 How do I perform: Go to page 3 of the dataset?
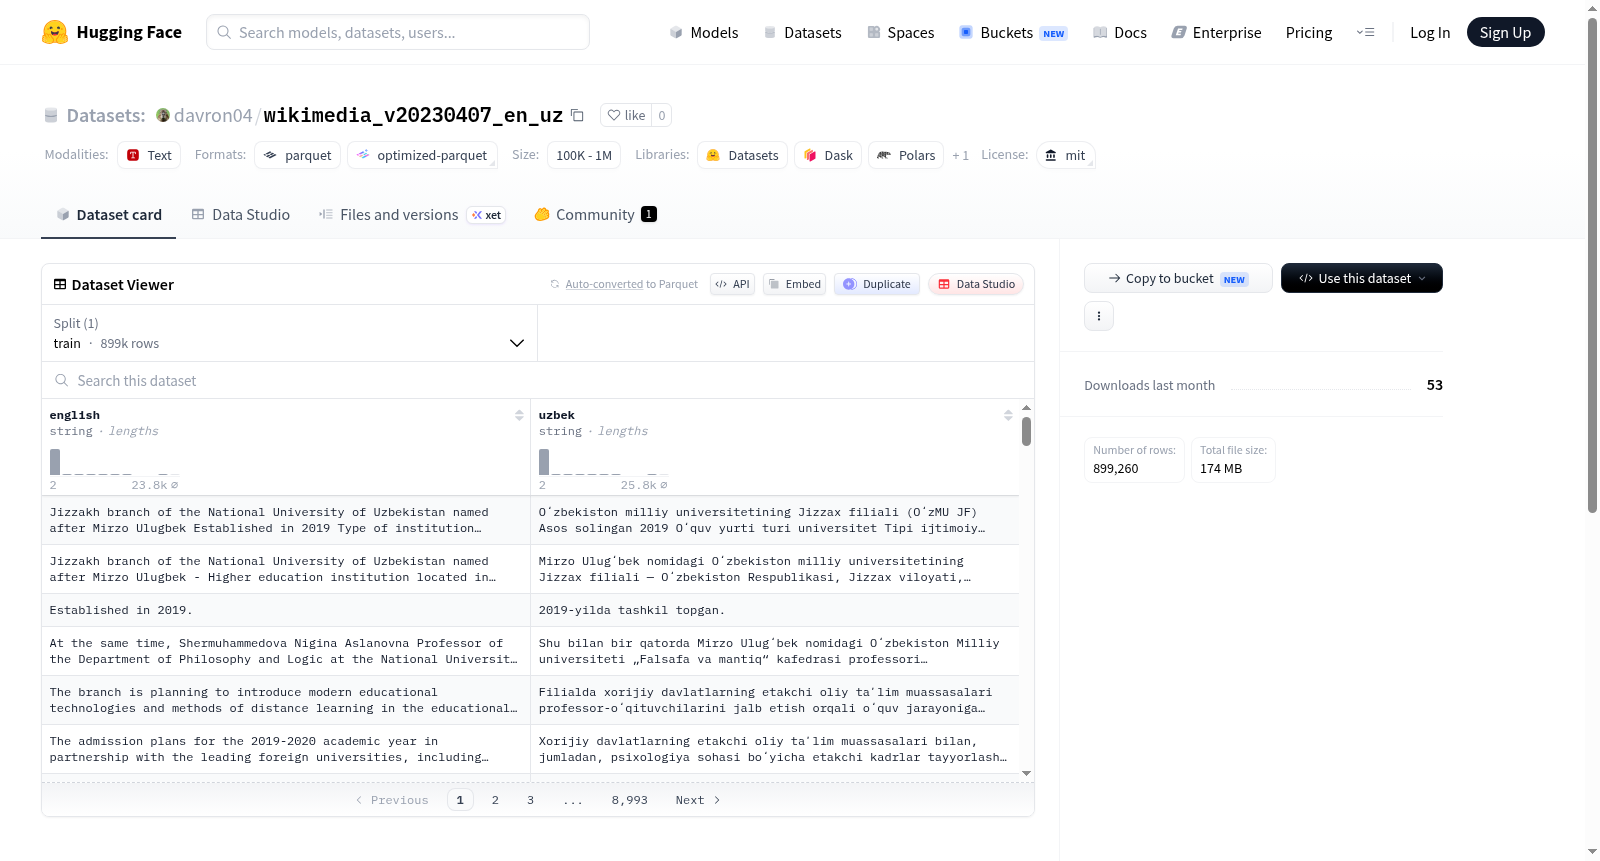click(x=530, y=800)
